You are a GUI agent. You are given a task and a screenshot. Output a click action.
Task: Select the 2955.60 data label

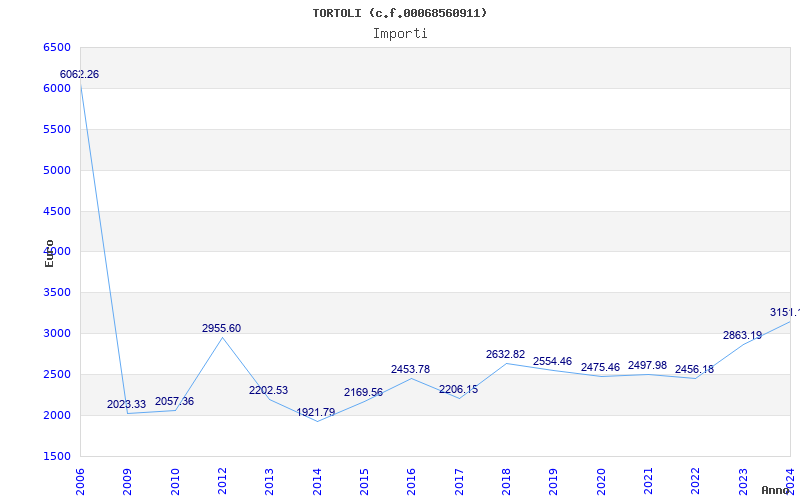tap(221, 329)
